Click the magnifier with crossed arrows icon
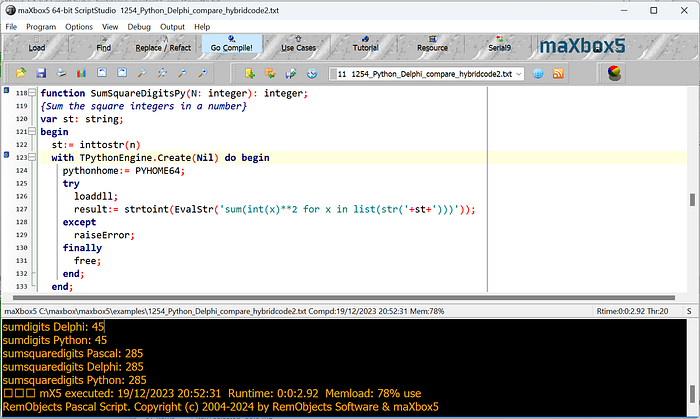Image resolution: width=700 pixels, height=419 pixels. 162,73
